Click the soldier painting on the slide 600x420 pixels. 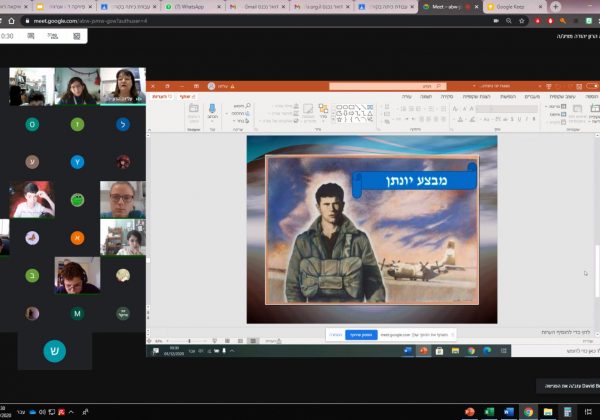coord(372,230)
